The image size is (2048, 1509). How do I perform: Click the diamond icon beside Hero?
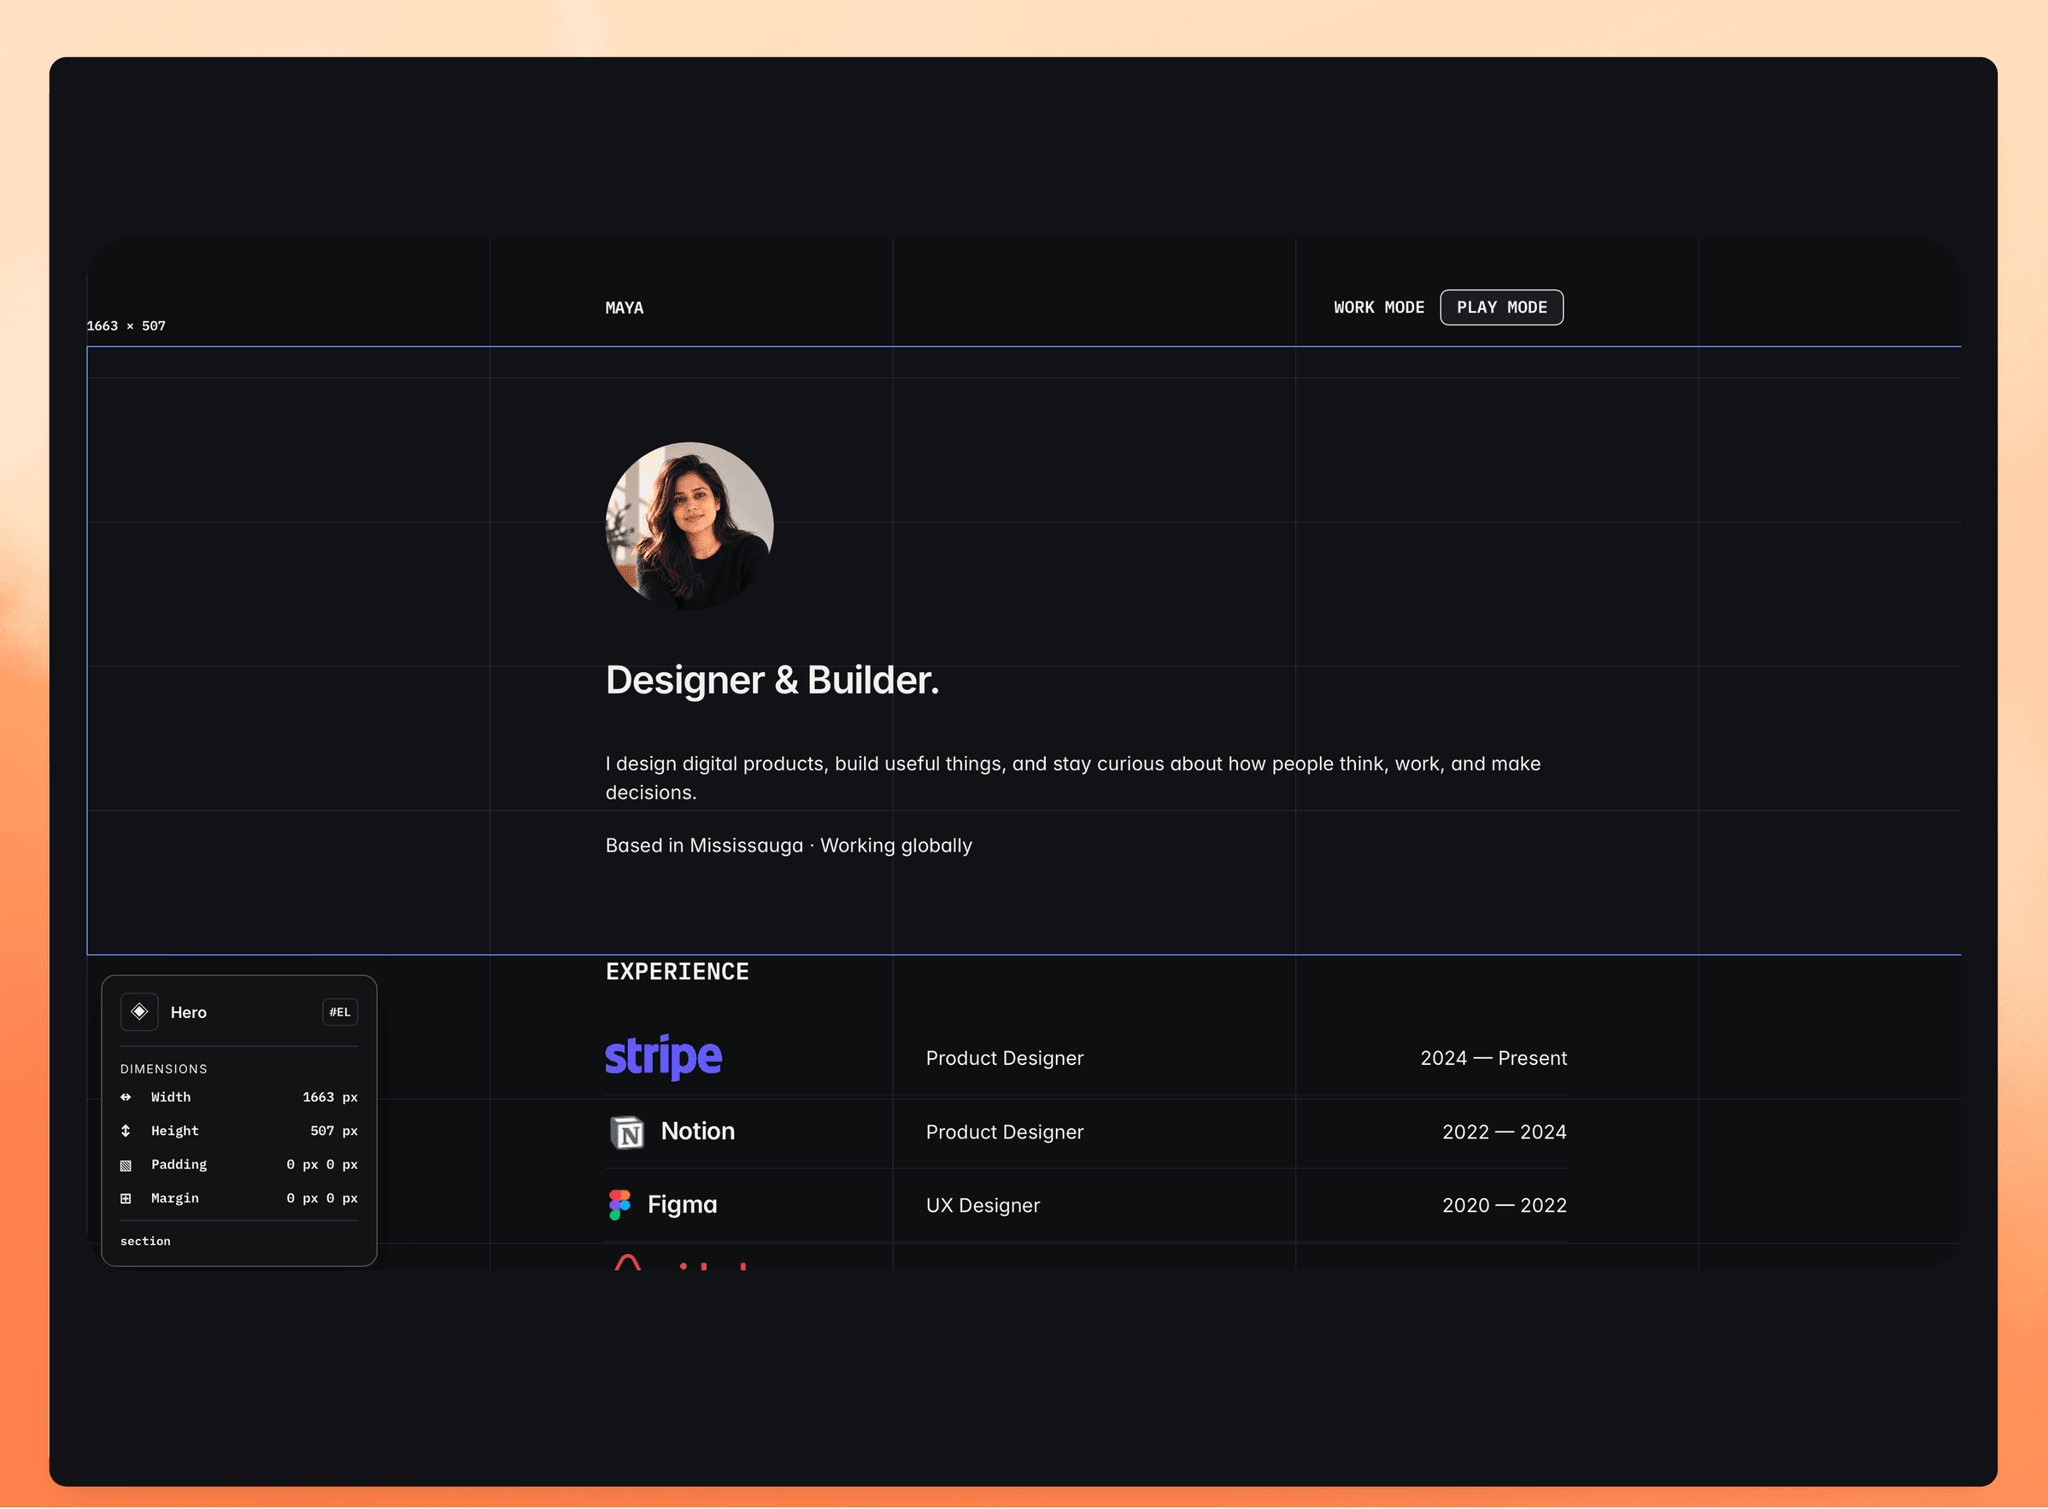point(139,1012)
